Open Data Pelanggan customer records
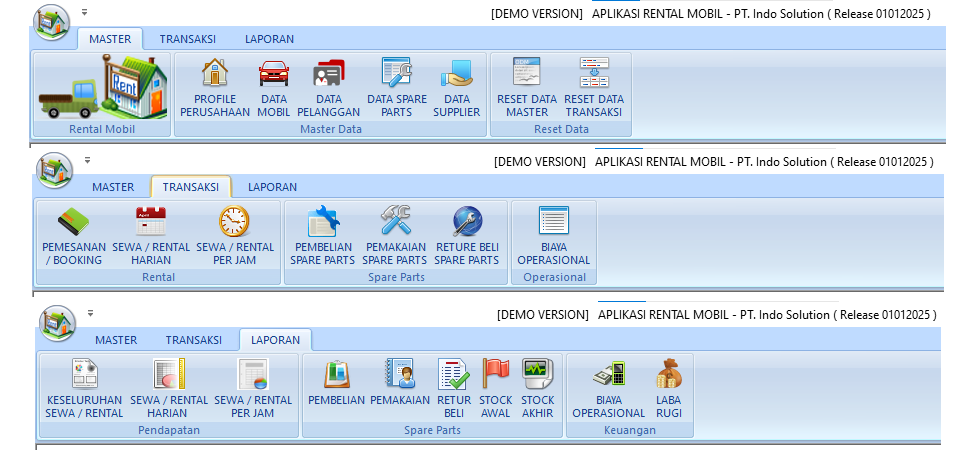This screenshot has height=465, width=977. point(328,88)
